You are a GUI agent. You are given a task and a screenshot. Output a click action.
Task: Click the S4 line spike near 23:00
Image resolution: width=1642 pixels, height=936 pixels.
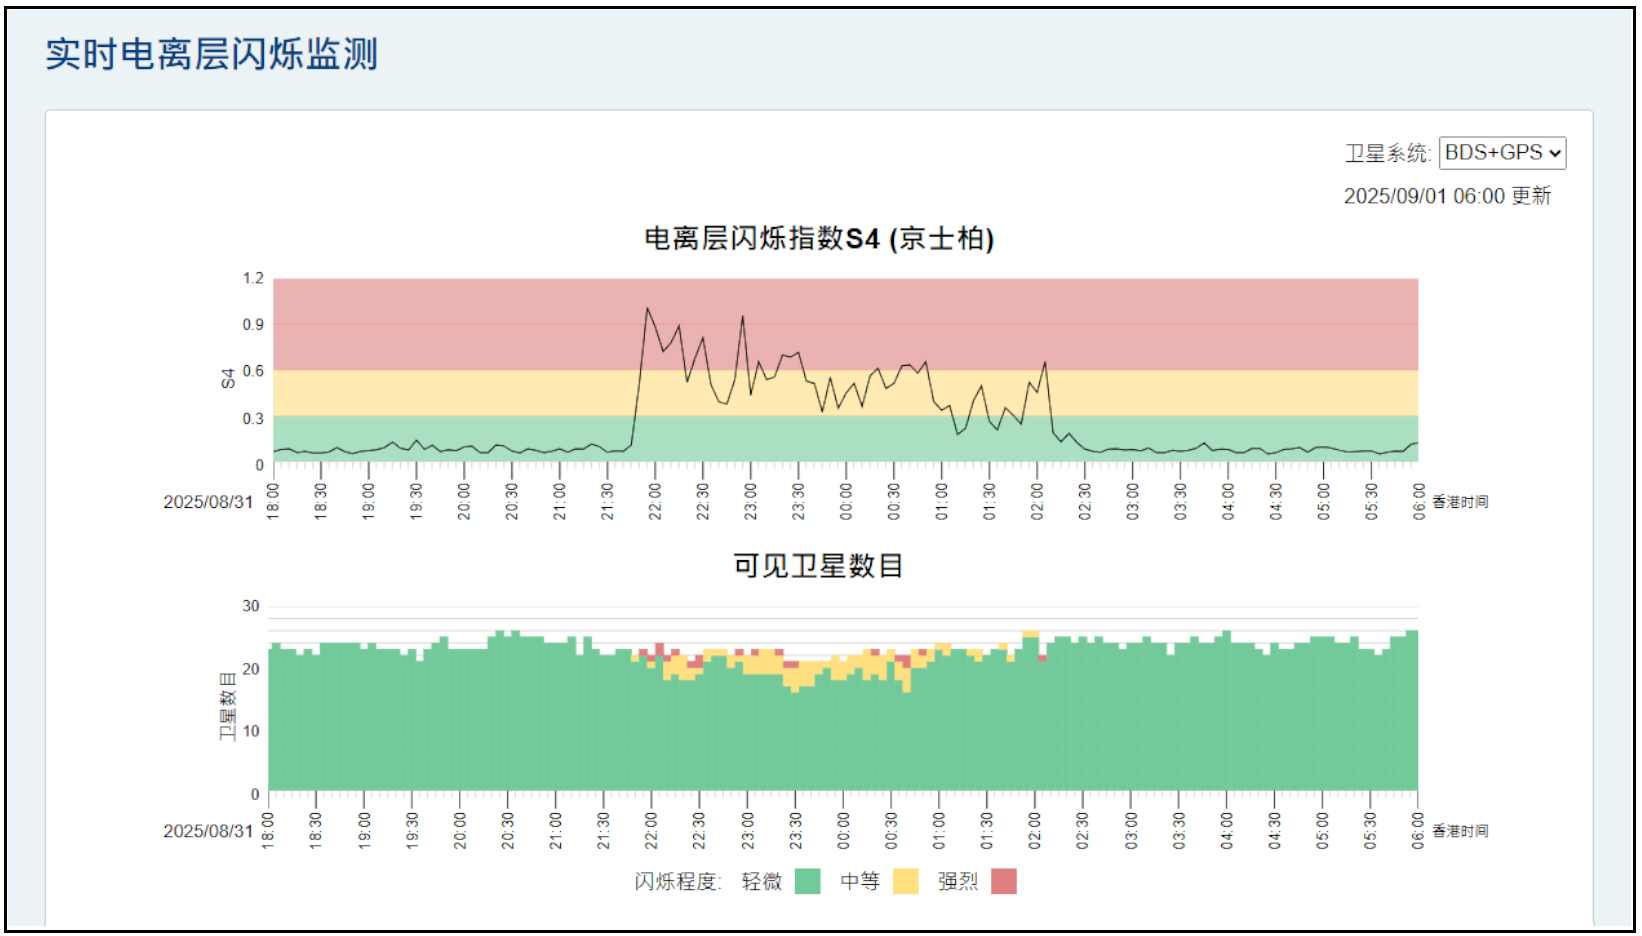coord(742,317)
